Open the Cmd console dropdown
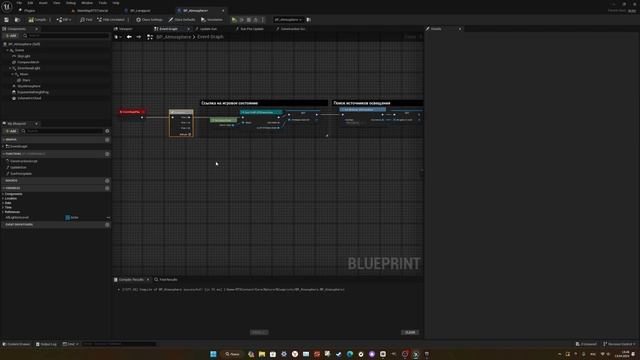Viewport: 640px width, 360px height. [70, 344]
